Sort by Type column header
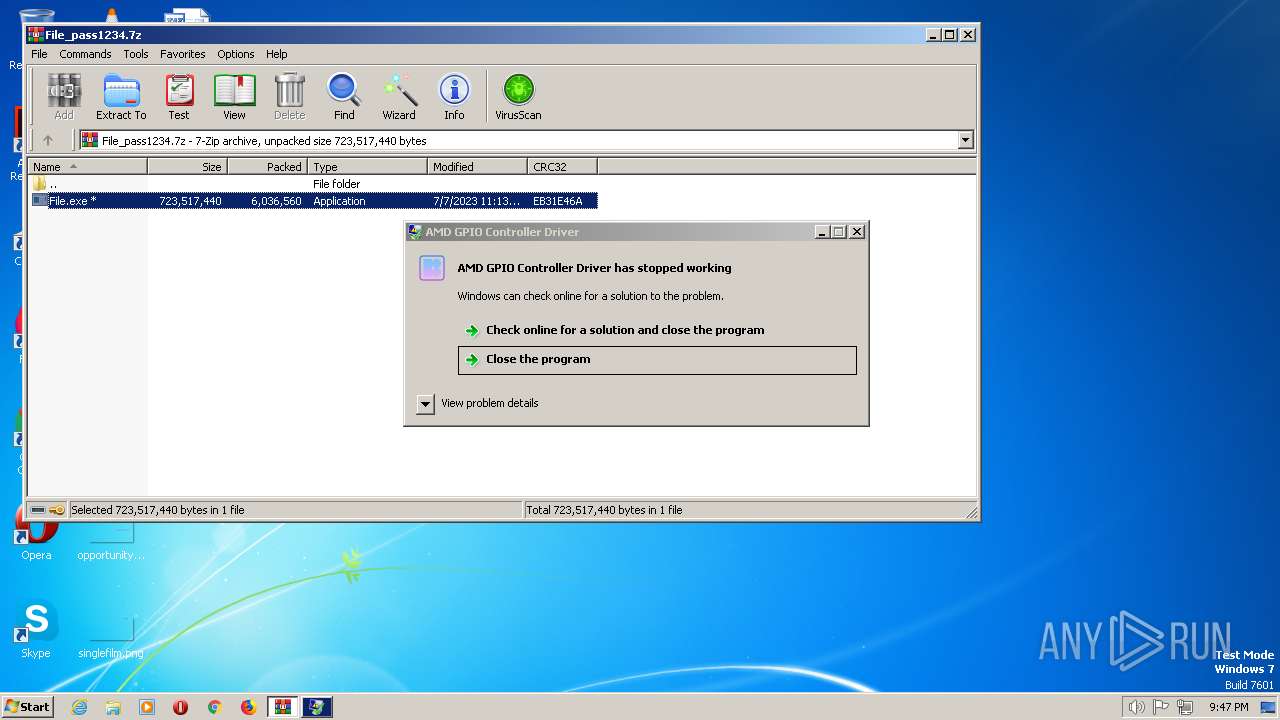1280x720 pixels. tap(368, 167)
